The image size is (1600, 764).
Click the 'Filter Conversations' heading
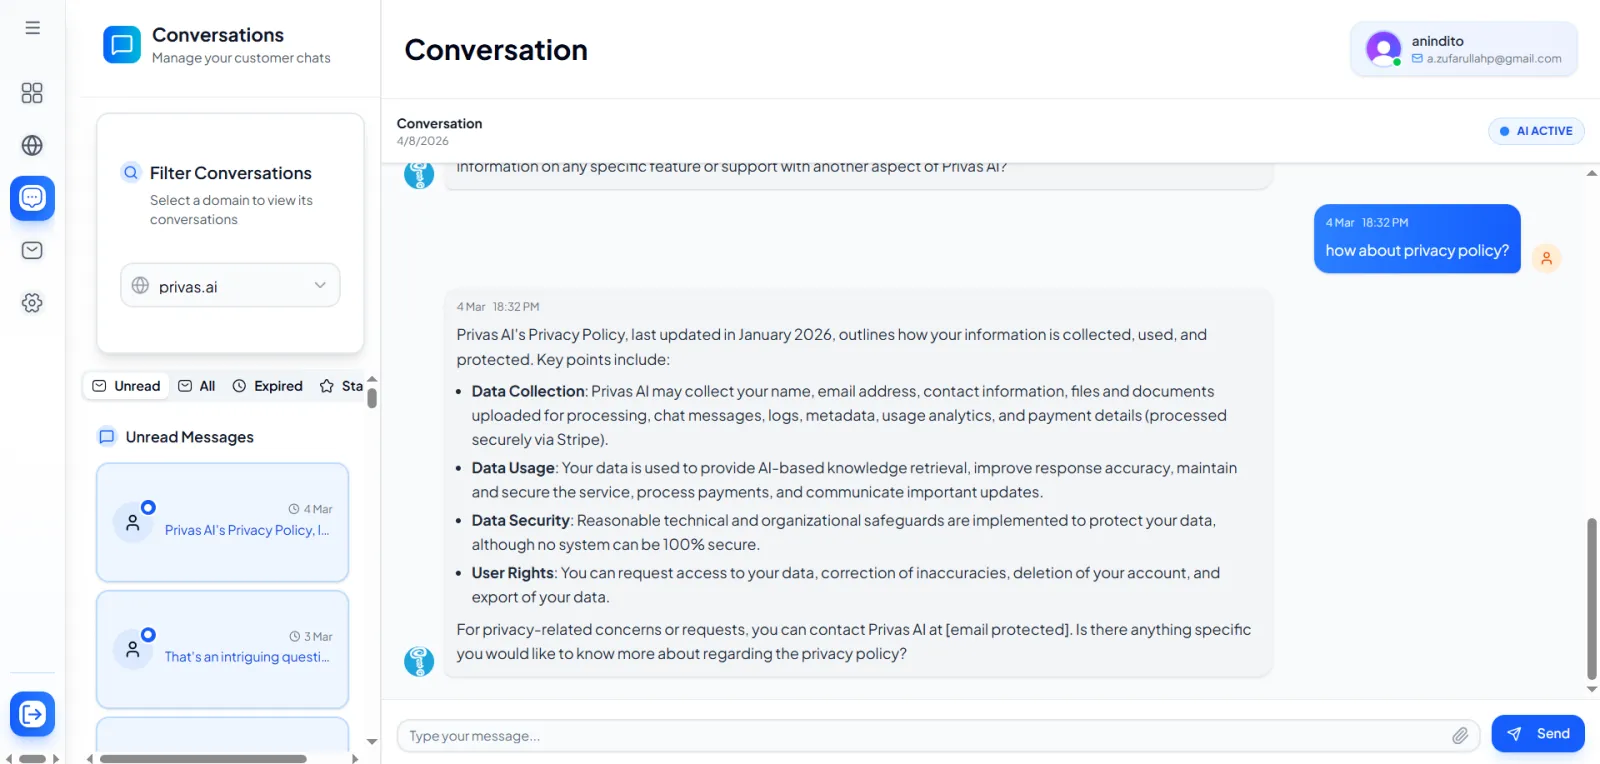[231, 173]
